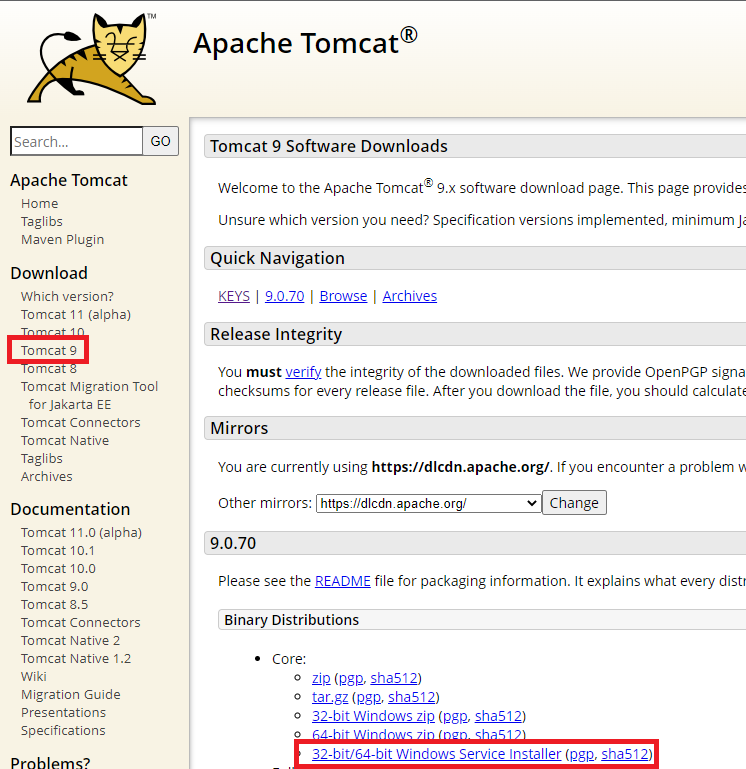
Task: Click the KEYS quick navigation link
Action: coord(234,296)
